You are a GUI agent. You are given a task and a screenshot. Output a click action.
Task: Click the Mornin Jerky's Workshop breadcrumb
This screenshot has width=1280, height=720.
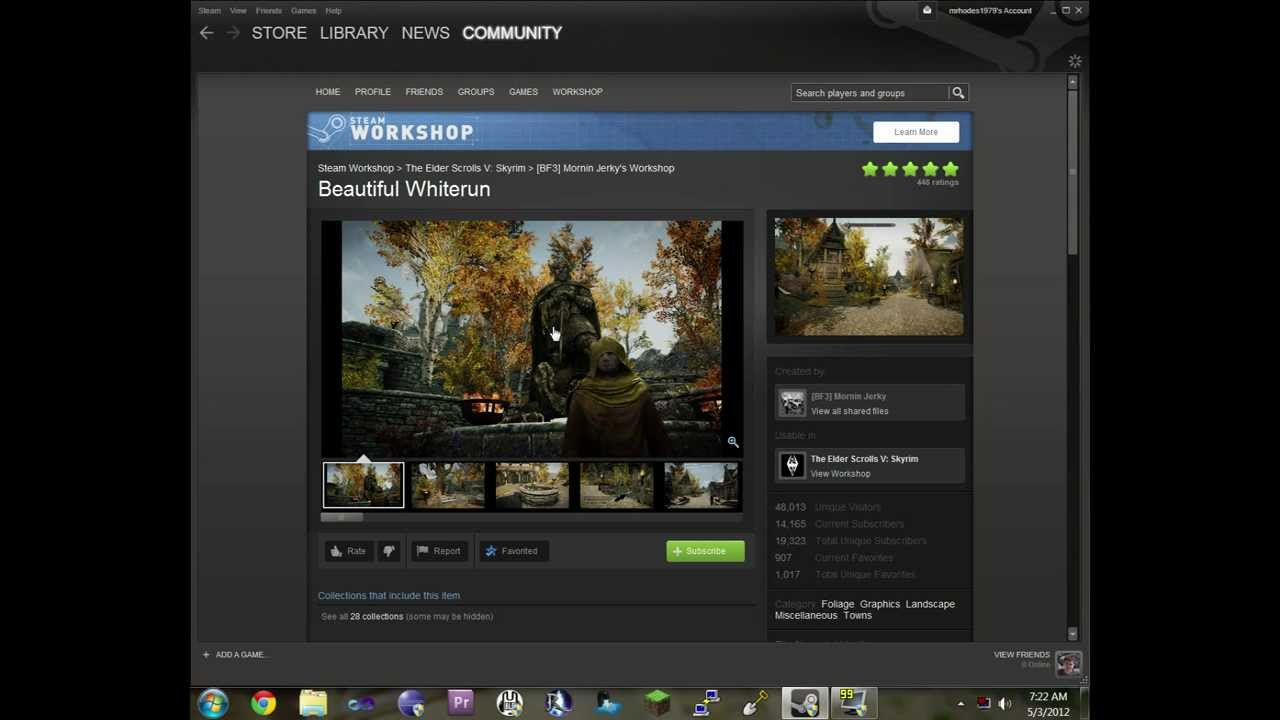point(605,168)
